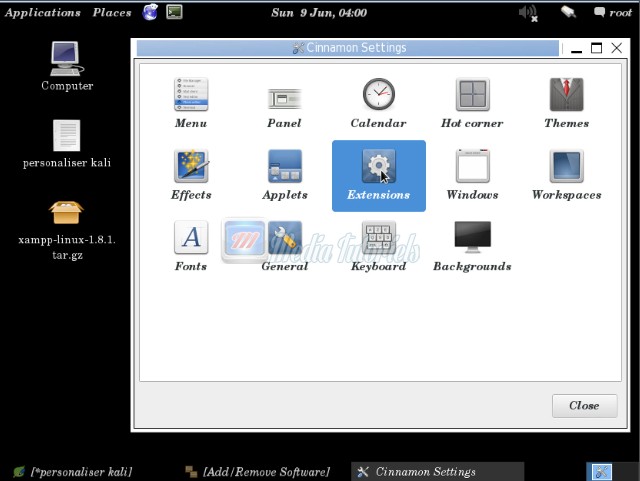The image size is (640, 481).
Task: Click the Cinnamon Settings title bar
Action: coord(348,48)
